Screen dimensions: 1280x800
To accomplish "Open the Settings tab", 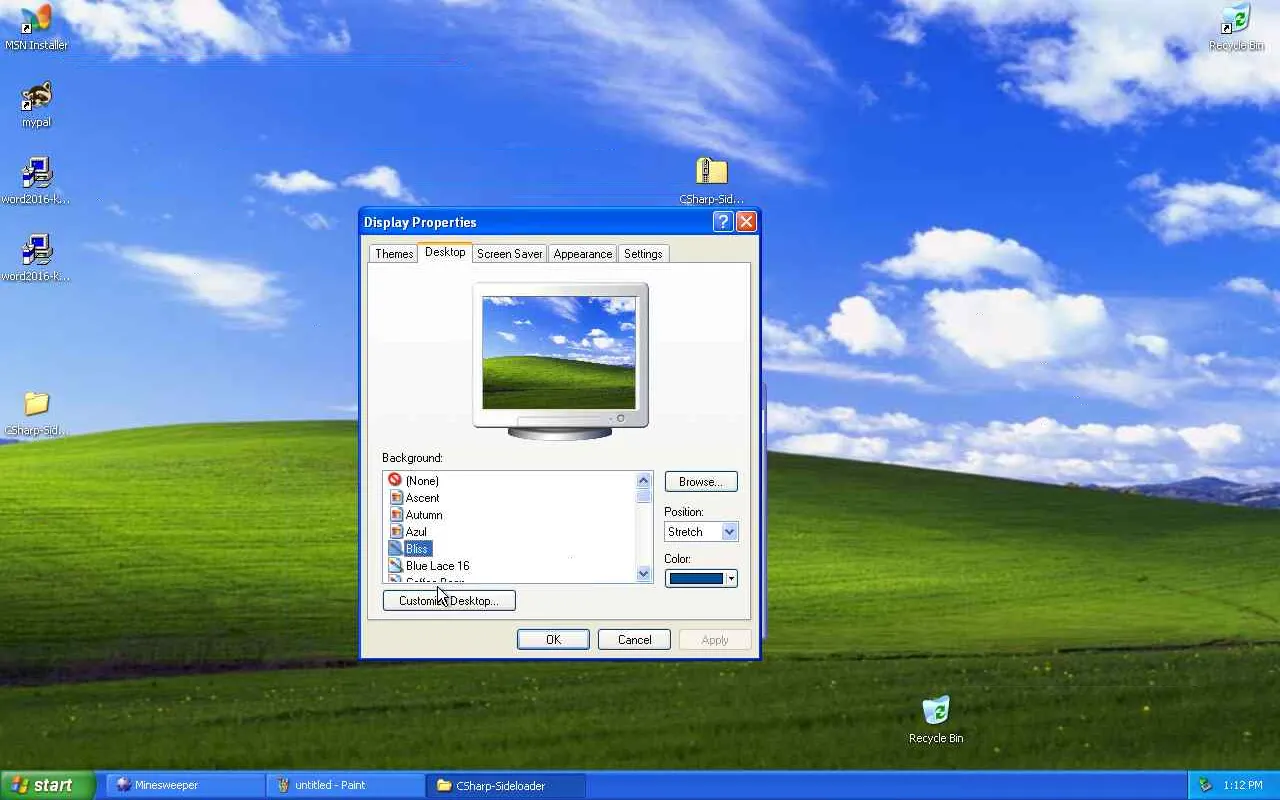I will 643,254.
